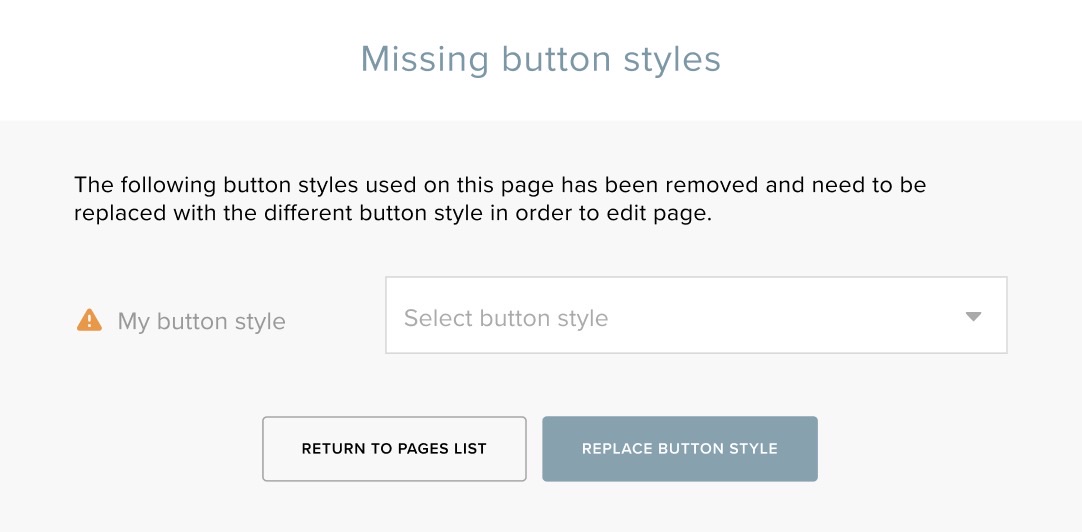
Task: Click the Replace Button Style button
Action: (680, 449)
